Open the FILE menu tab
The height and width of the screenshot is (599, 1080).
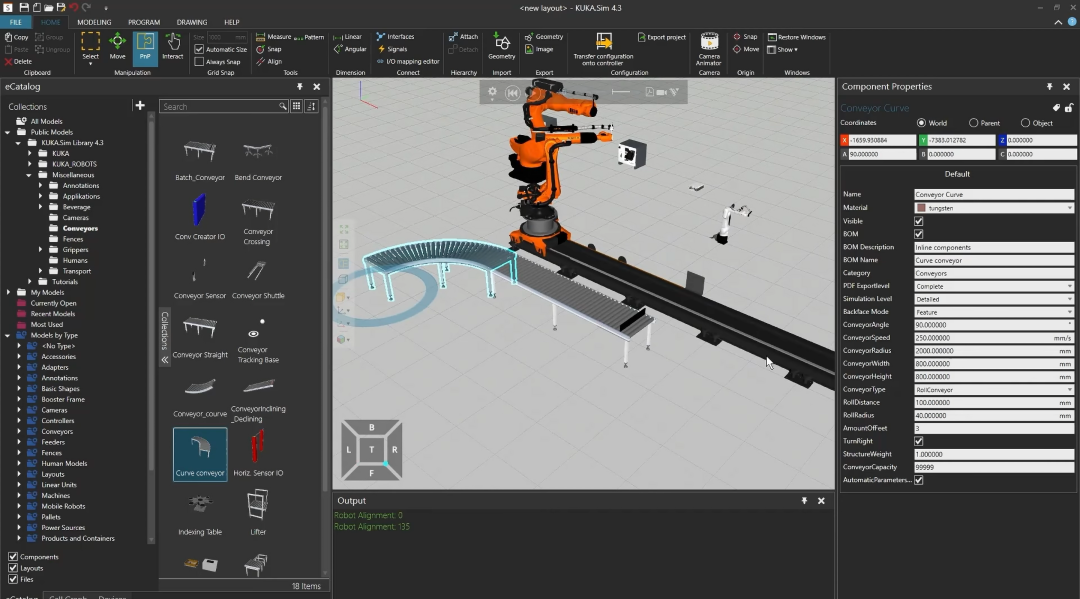[15, 22]
